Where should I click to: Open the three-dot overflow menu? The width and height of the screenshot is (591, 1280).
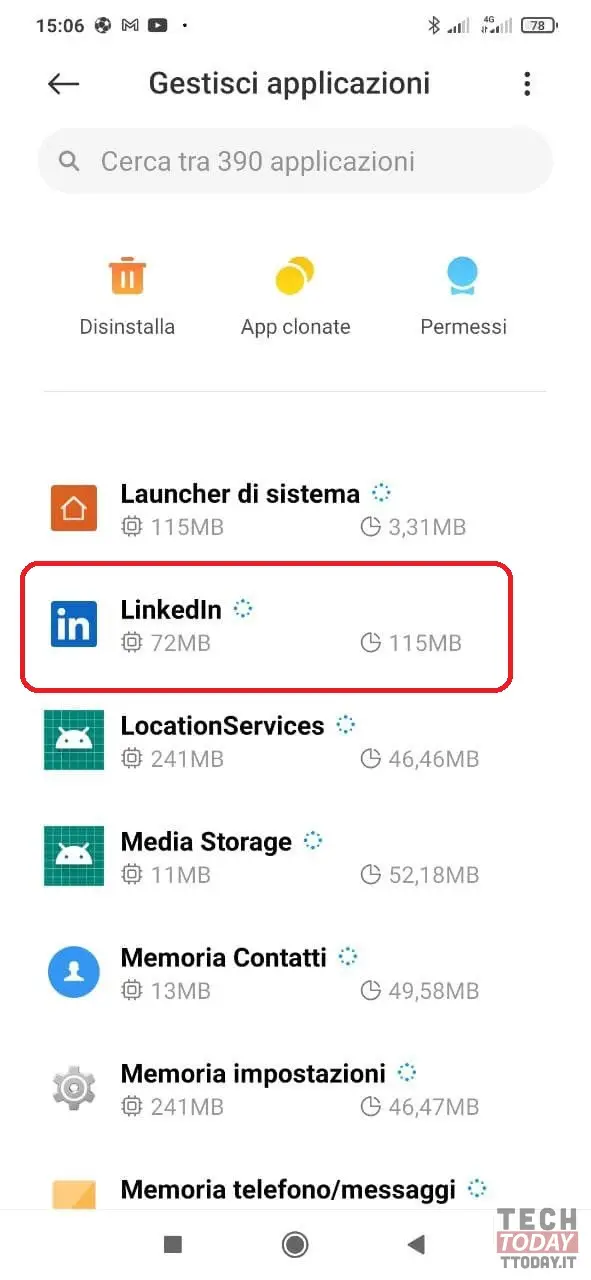[527, 84]
